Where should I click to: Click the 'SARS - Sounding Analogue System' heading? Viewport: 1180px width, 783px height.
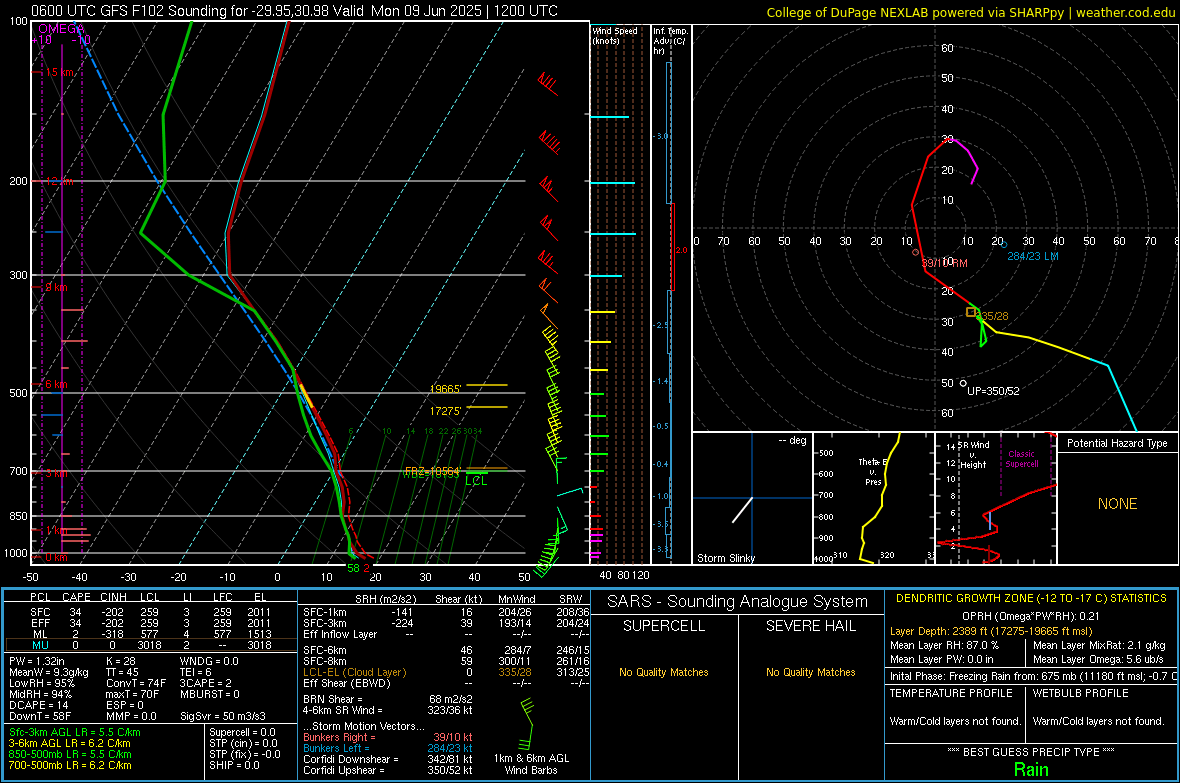tap(738, 602)
